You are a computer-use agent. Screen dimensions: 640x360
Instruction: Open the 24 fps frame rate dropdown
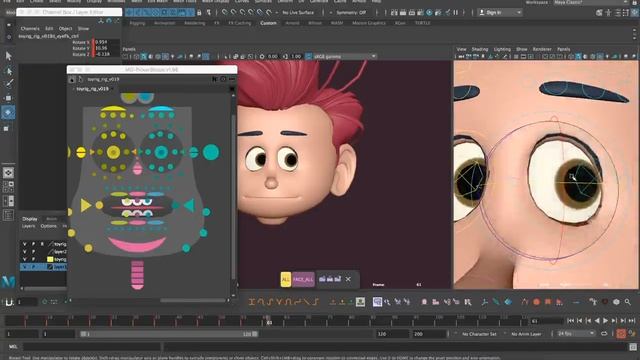point(576,334)
